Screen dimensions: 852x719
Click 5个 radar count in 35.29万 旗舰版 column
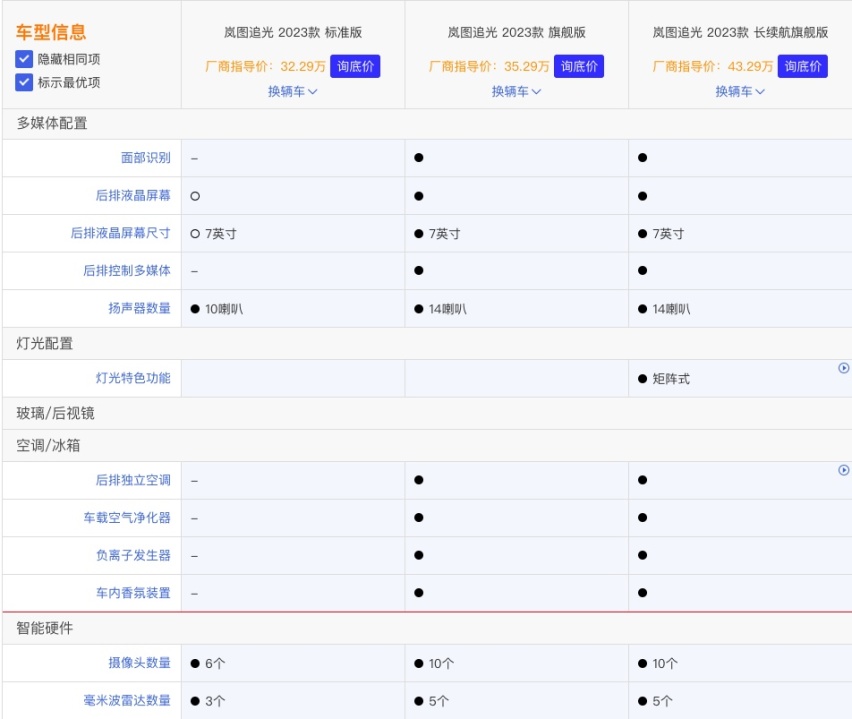(439, 701)
